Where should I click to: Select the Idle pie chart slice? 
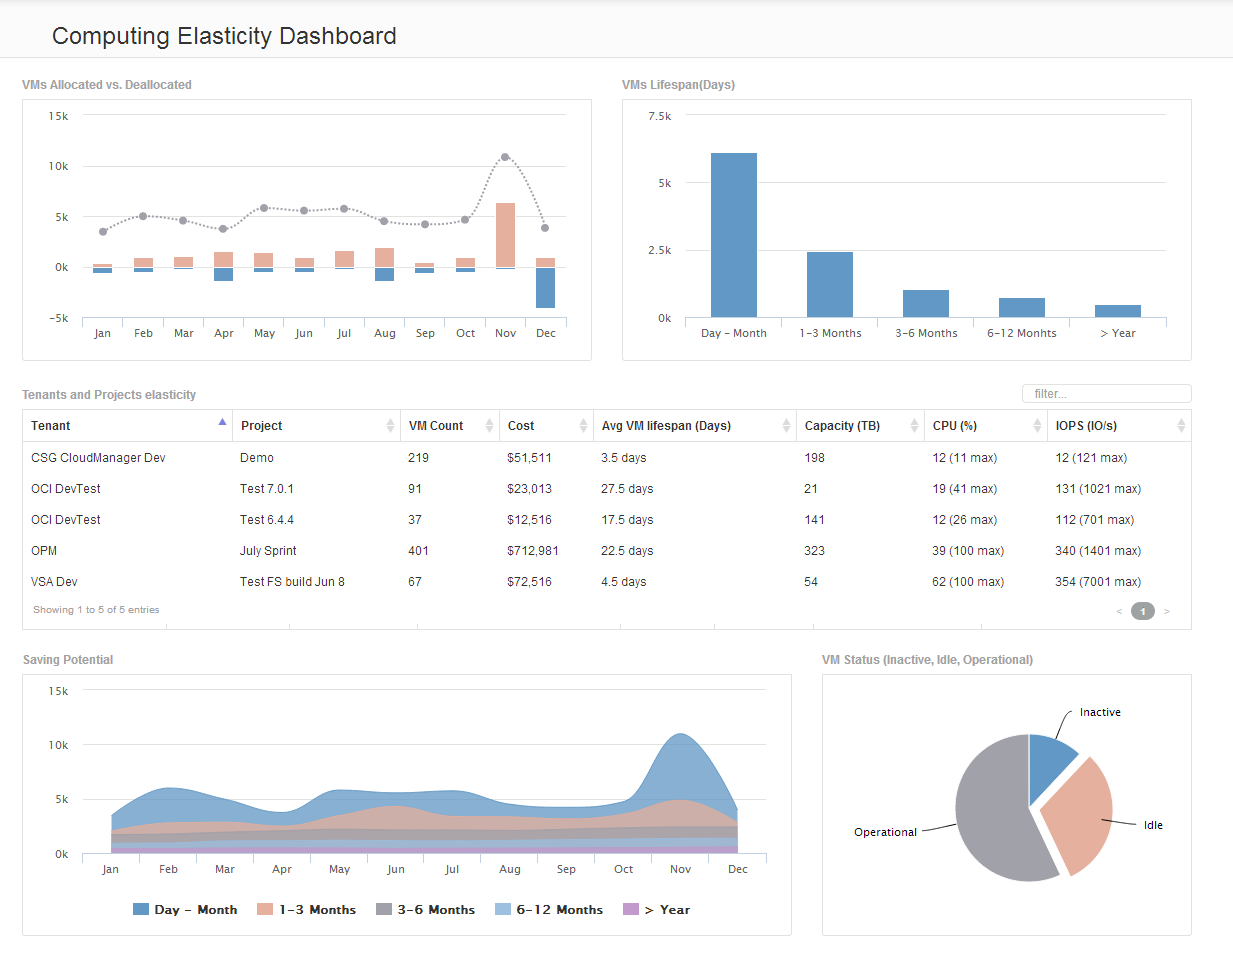coord(1080,815)
